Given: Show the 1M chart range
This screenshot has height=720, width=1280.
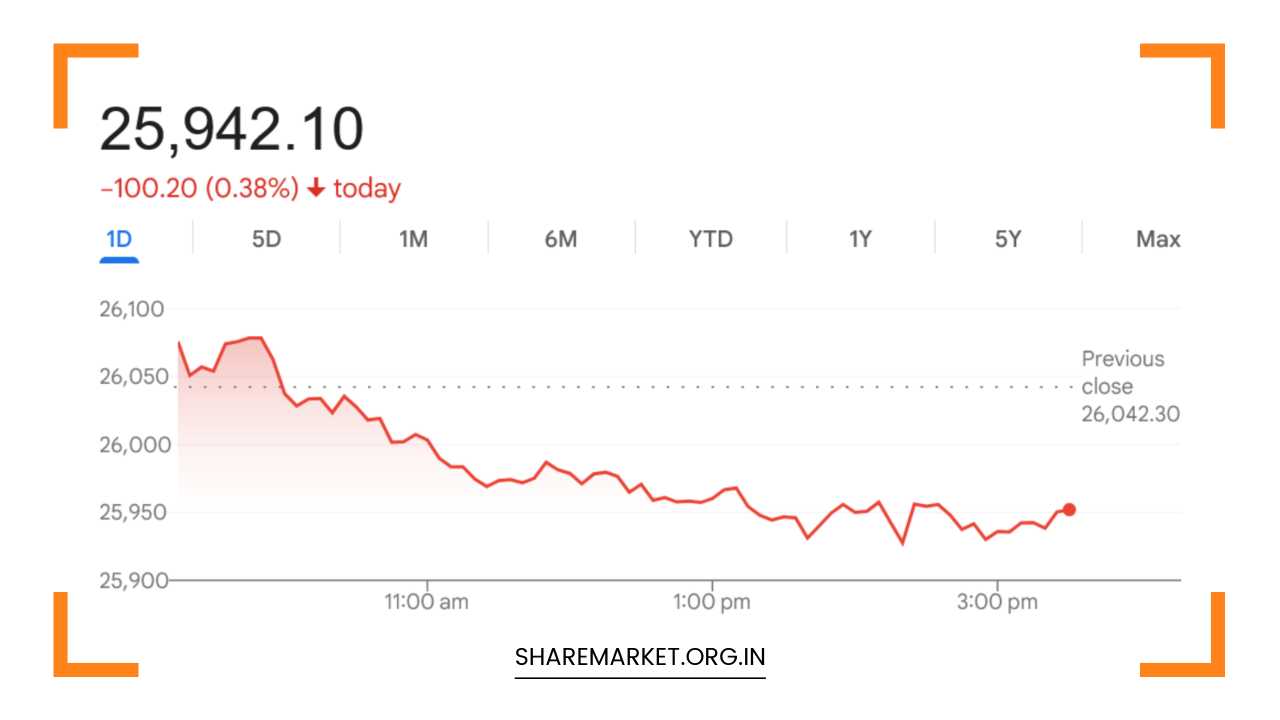Looking at the screenshot, I should (x=413, y=239).
